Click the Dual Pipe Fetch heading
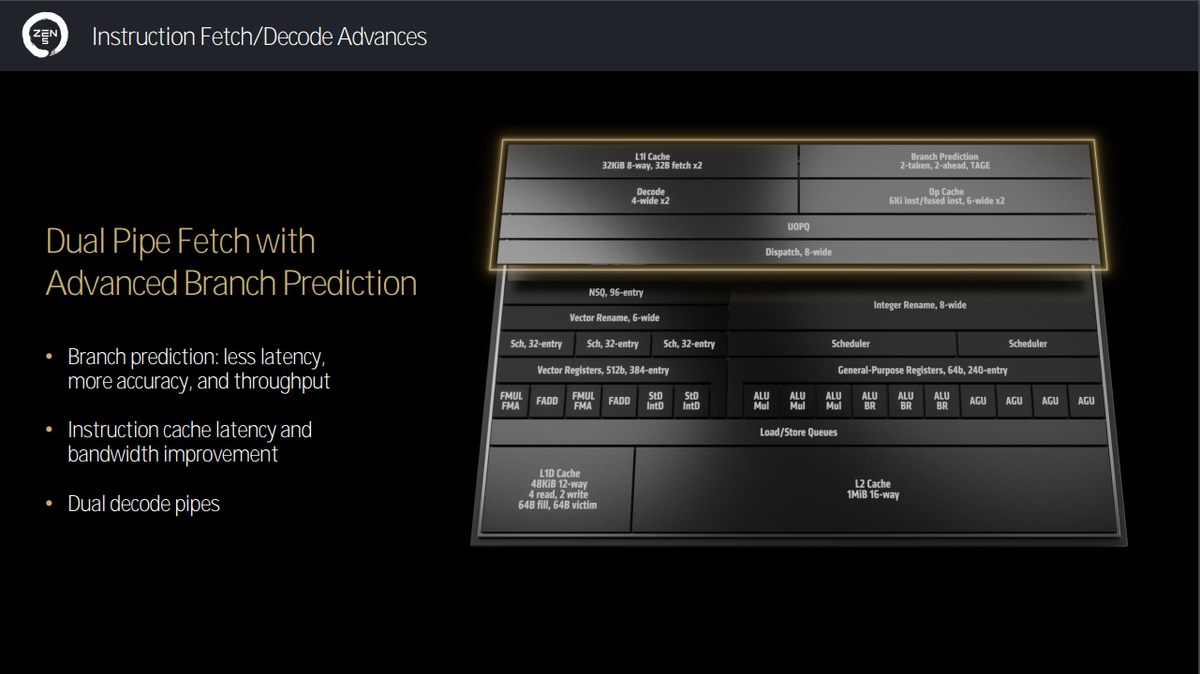Image resolution: width=1200 pixels, height=674 pixels. click(180, 241)
